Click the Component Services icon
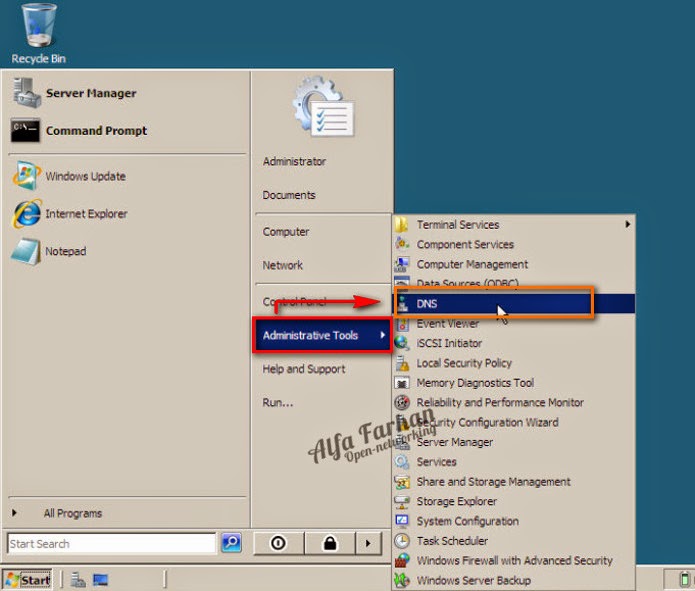695x591 pixels. (x=402, y=244)
